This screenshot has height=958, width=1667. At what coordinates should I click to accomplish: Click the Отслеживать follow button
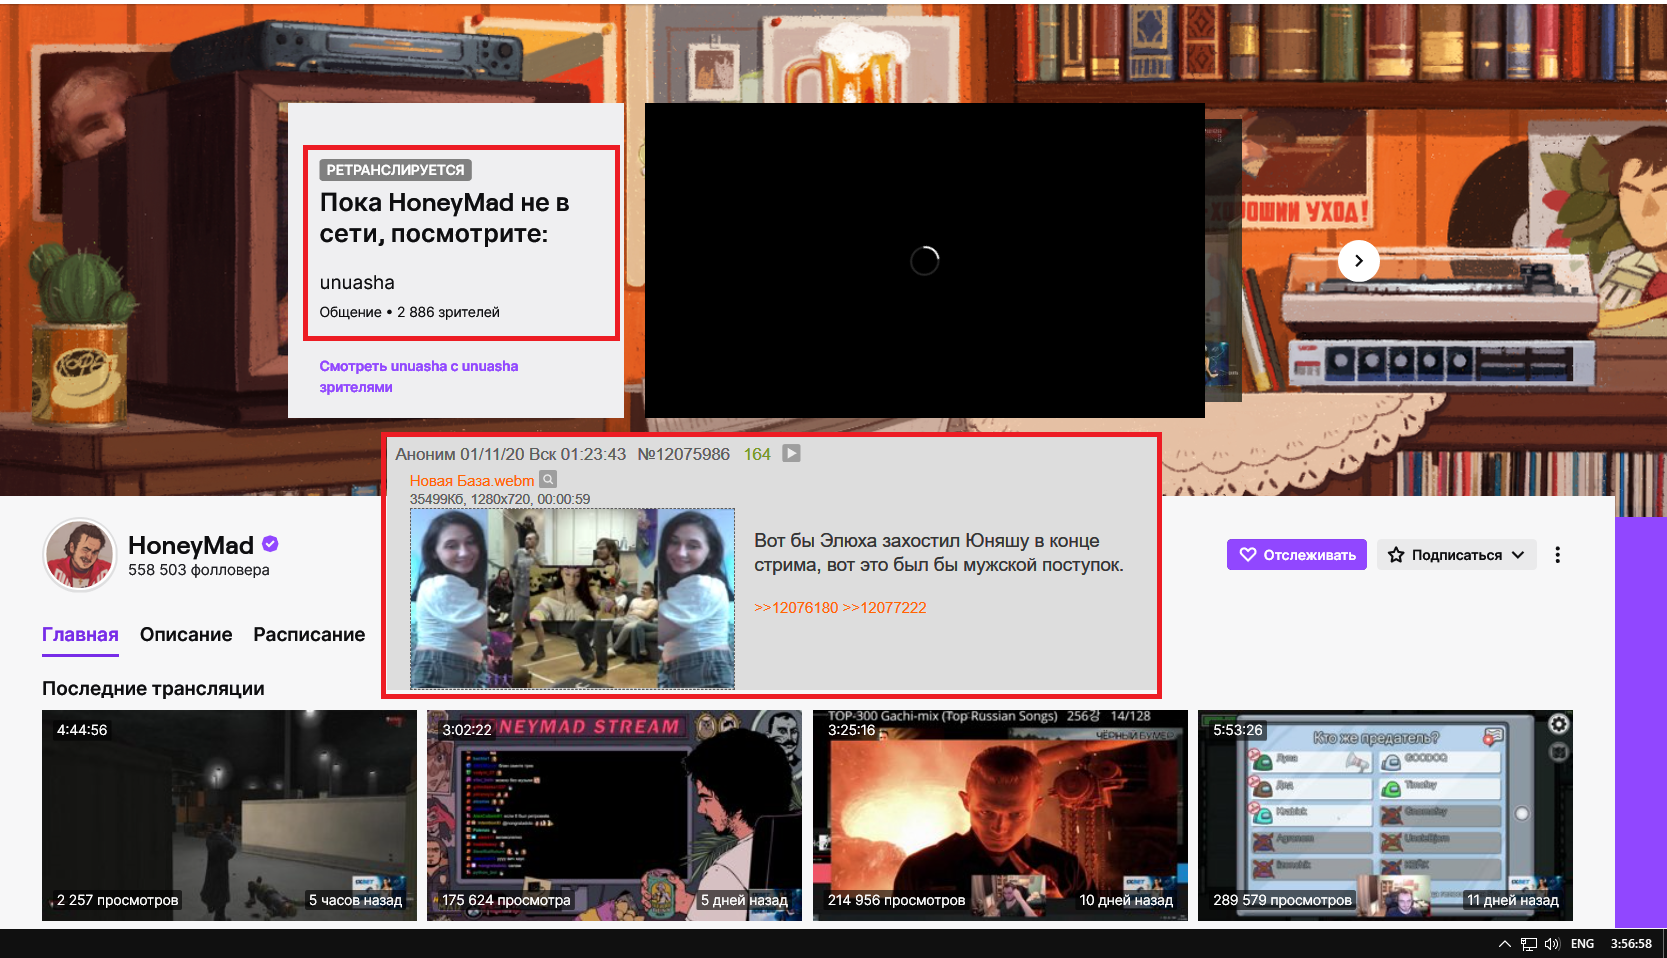pyautogui.click(x=1297, y=555)
